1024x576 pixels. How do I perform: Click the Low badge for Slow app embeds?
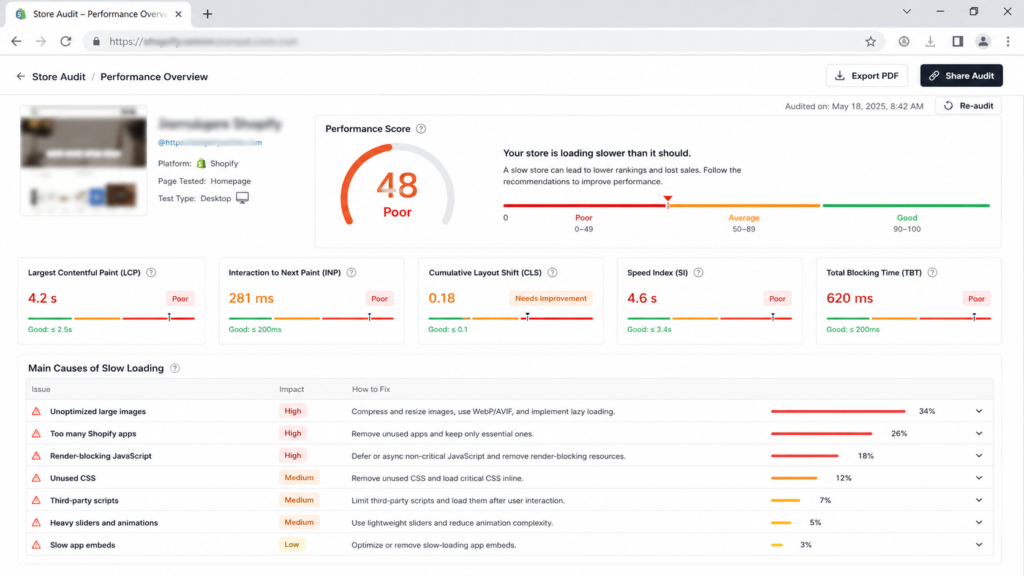point(291,545)
